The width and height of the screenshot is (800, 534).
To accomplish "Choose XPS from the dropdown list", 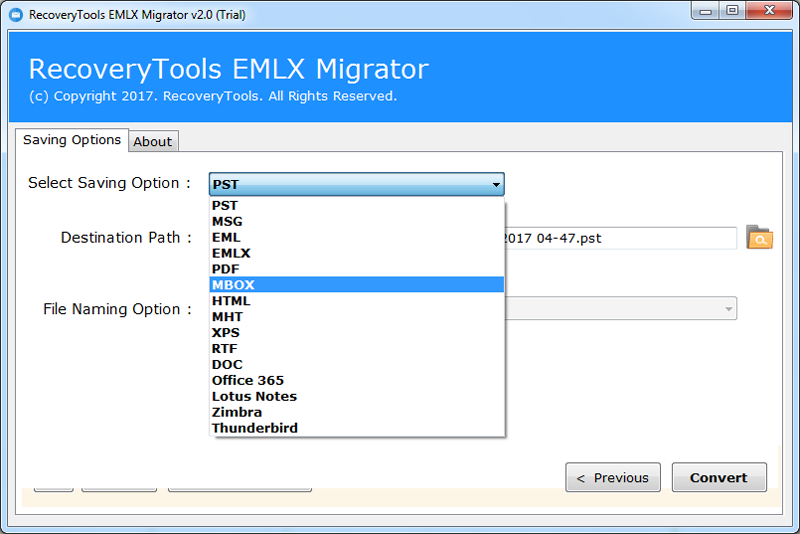I will click(x=357, y=333).
